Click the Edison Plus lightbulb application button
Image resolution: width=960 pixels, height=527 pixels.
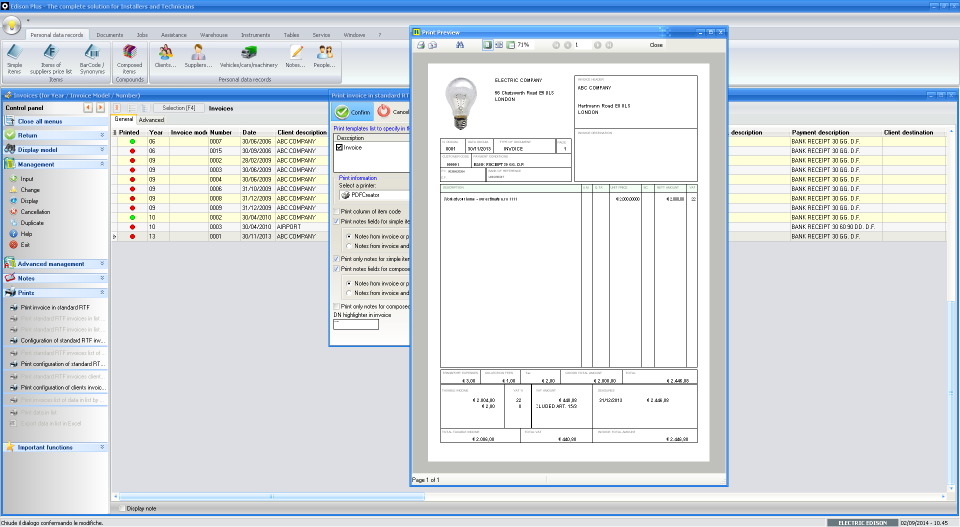tap(12, 24)
